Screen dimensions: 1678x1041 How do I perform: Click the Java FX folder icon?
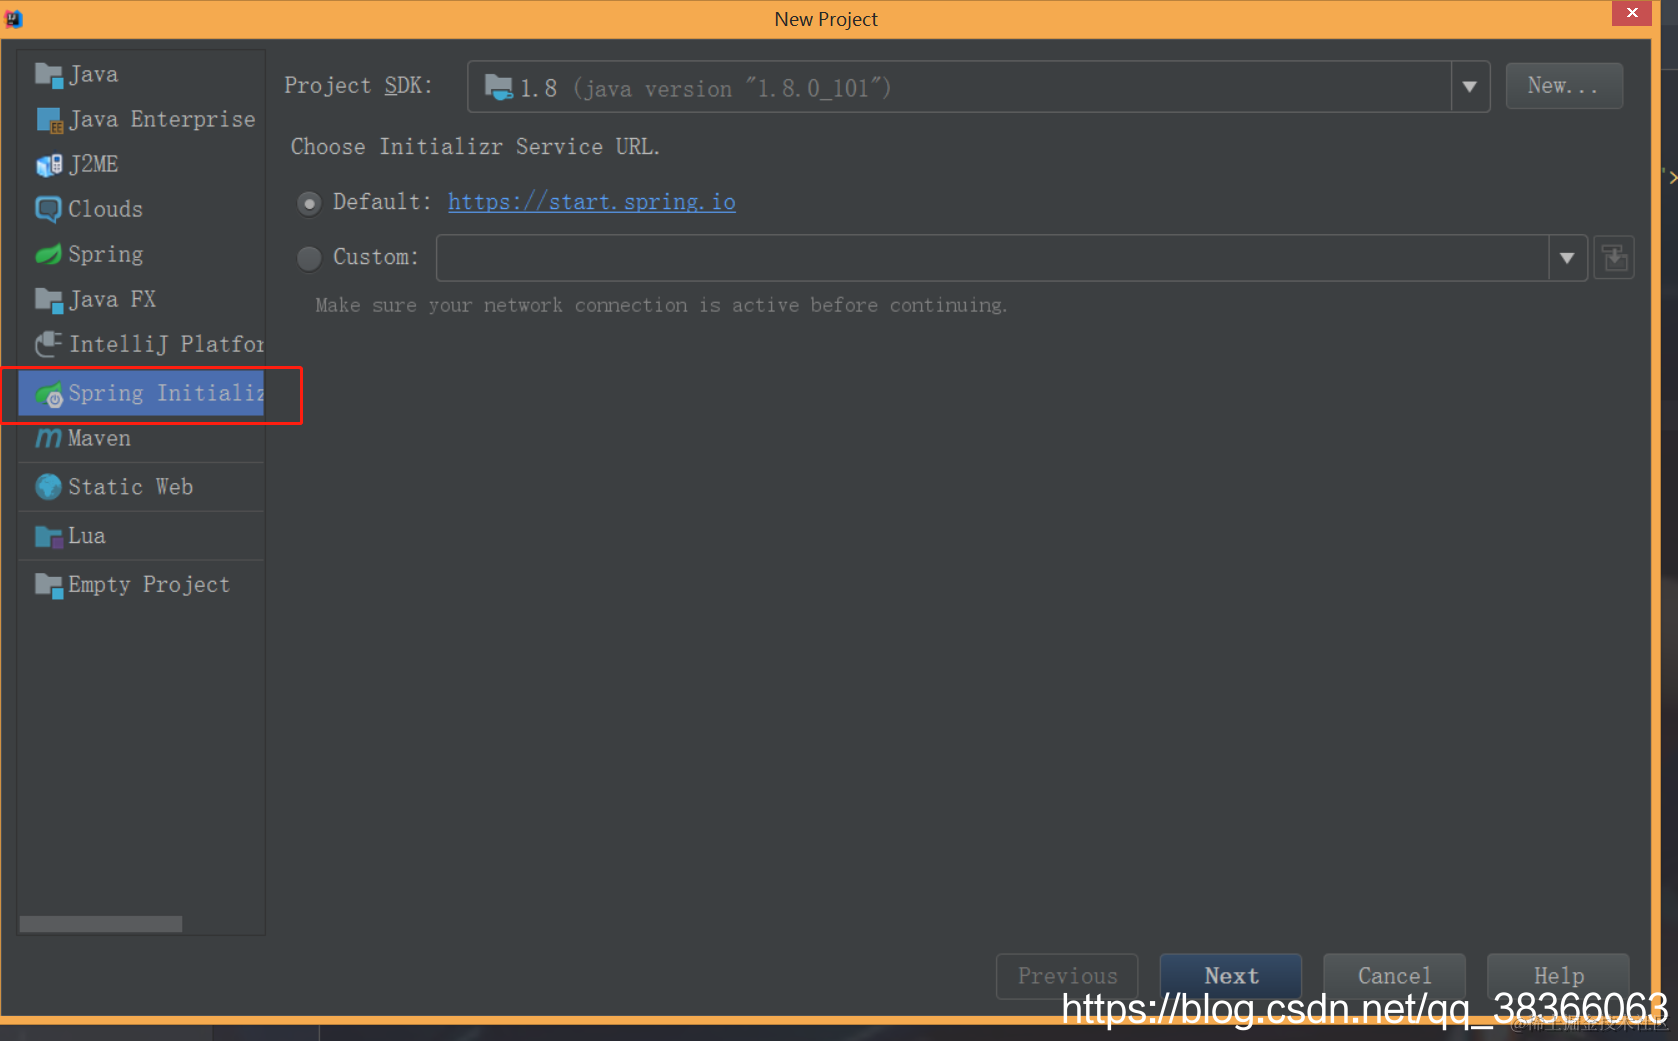(x=49, y=299)
